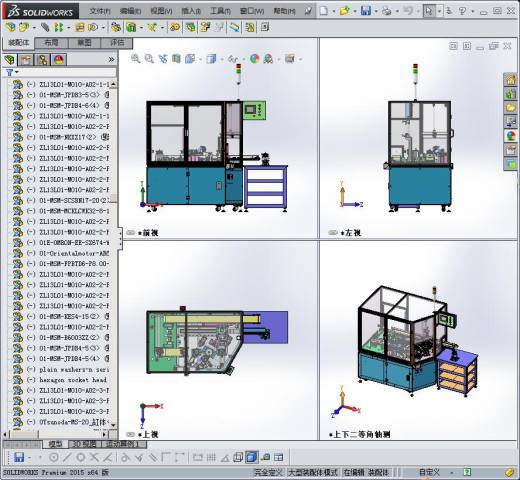Click the tag icon in the status bar
Screen dimensions: 520x480
pyautogui.click(x=510, y=472)
